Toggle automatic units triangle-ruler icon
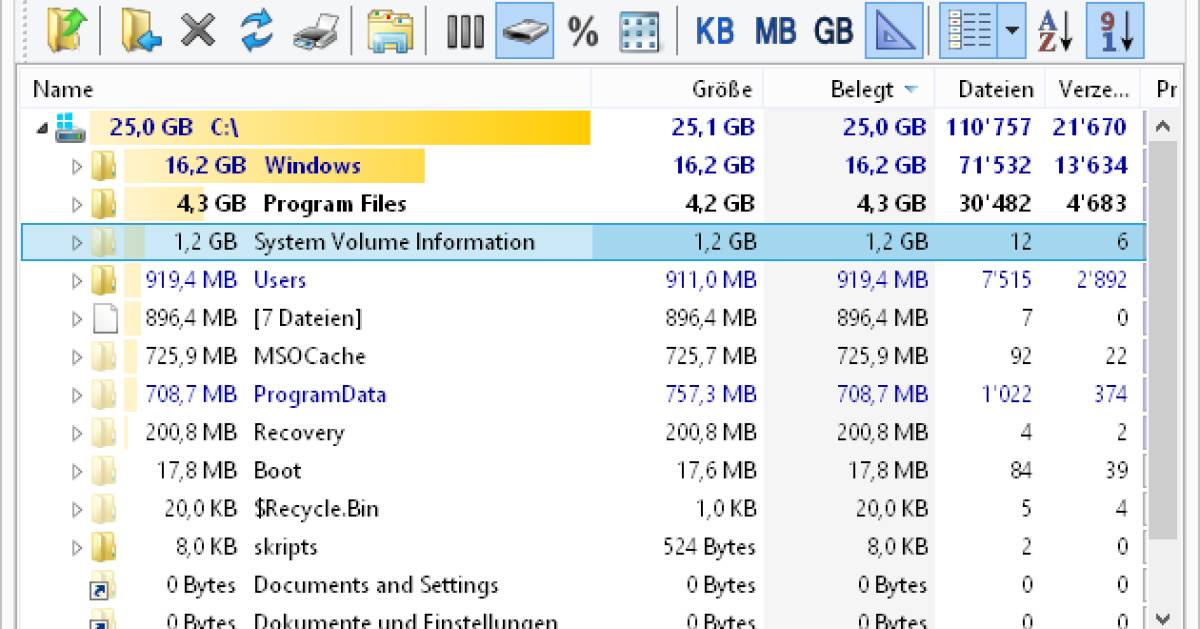This screenshot has height=629, width=1200. coord(894,32)
